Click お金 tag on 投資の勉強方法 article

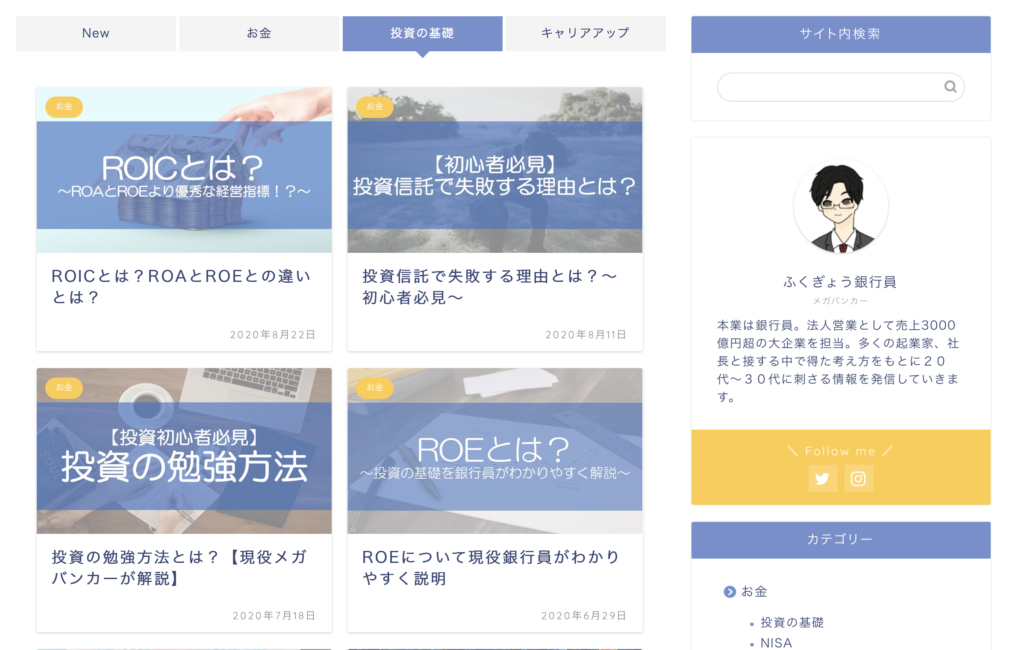click(64, 387)
